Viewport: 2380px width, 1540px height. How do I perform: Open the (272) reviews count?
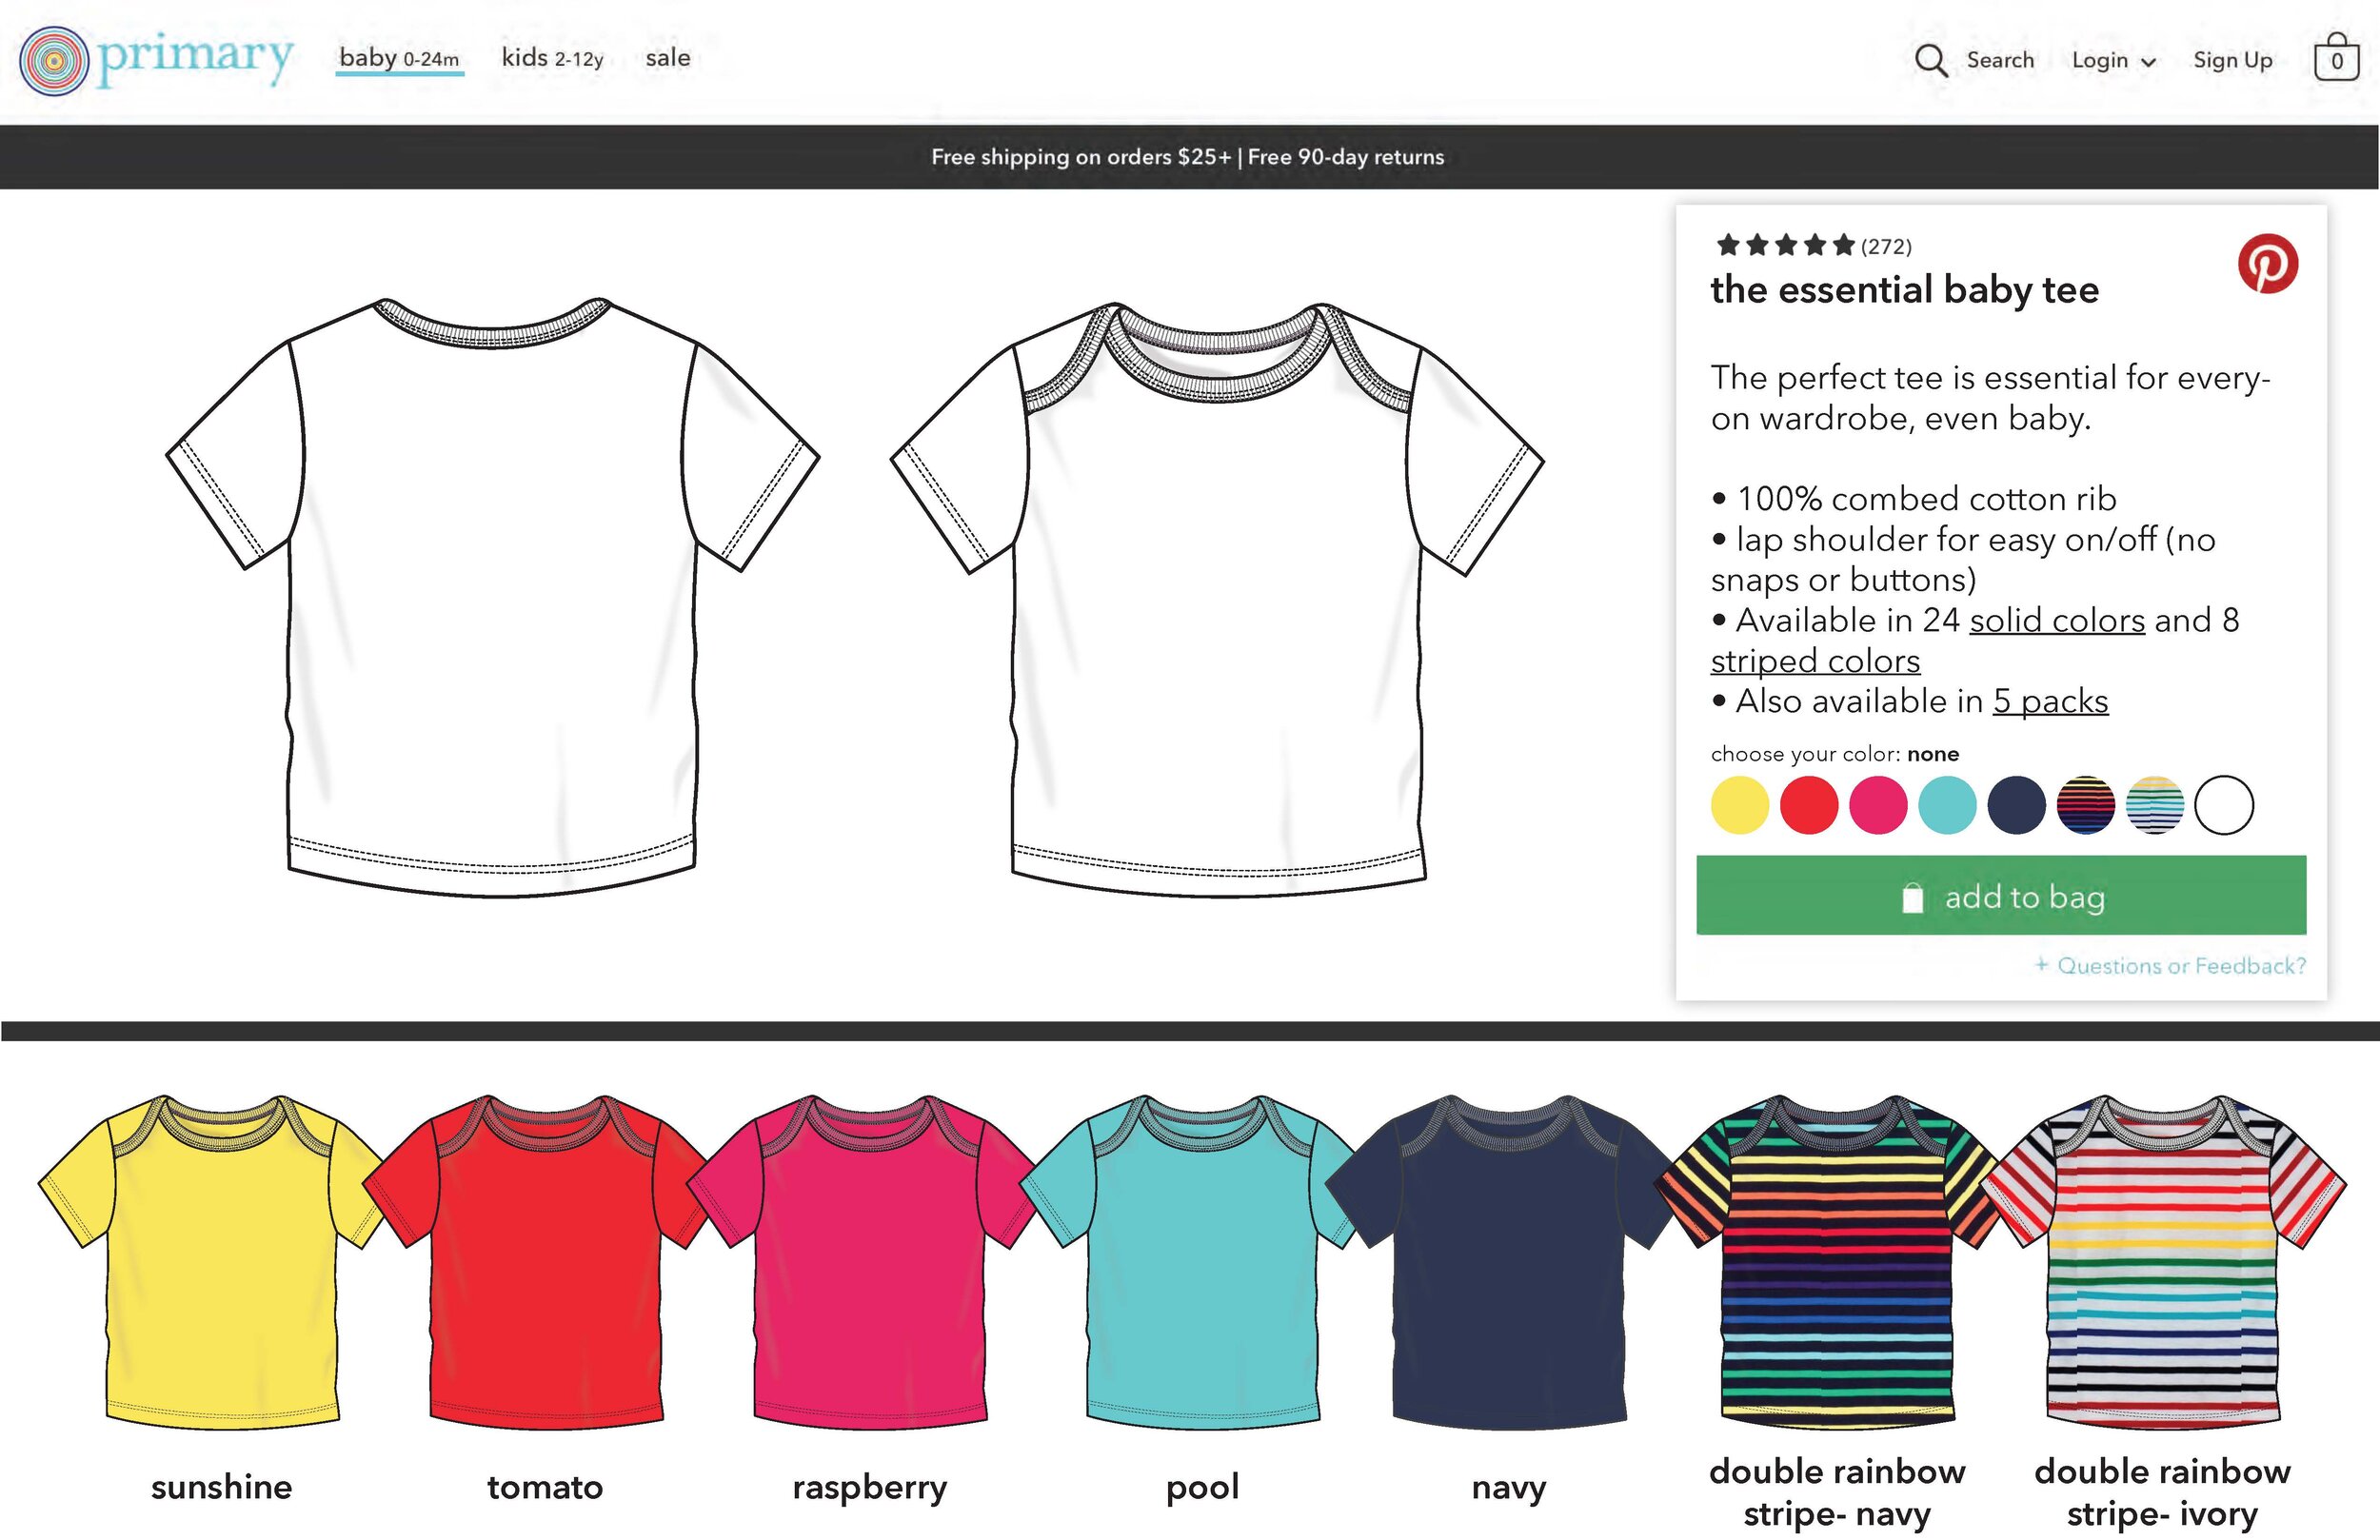1886,246
